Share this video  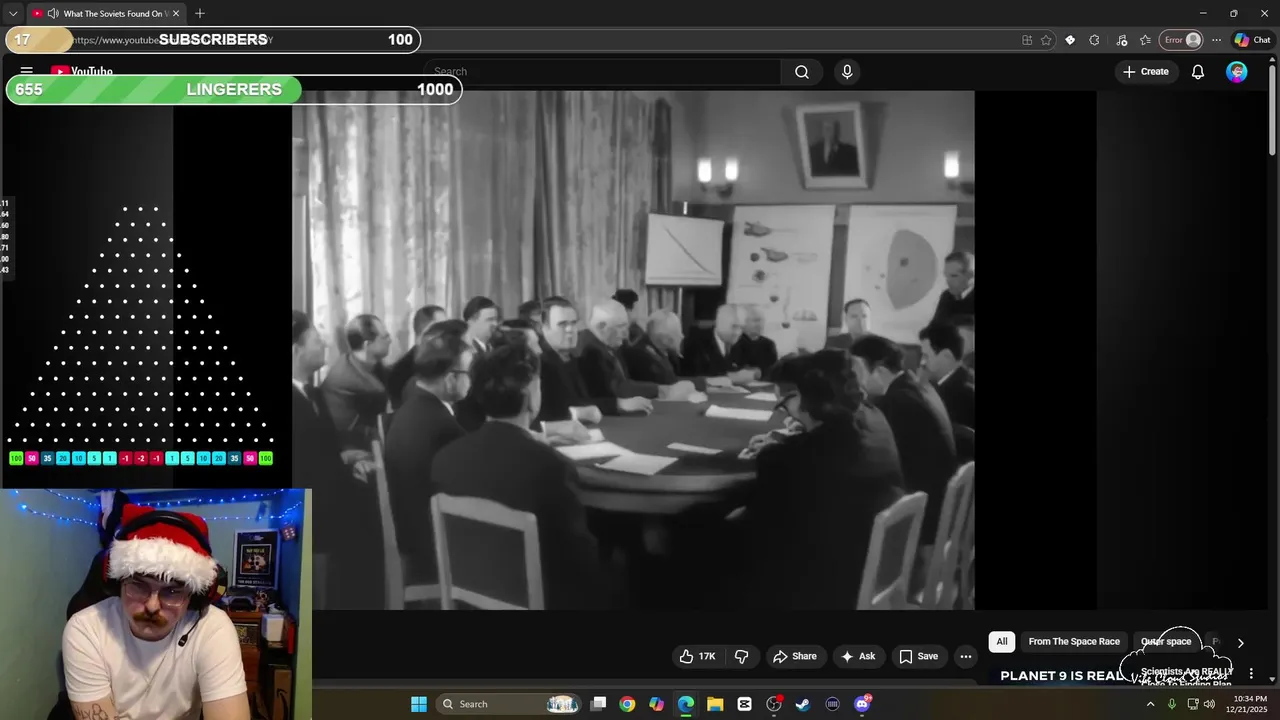[795, 656]
